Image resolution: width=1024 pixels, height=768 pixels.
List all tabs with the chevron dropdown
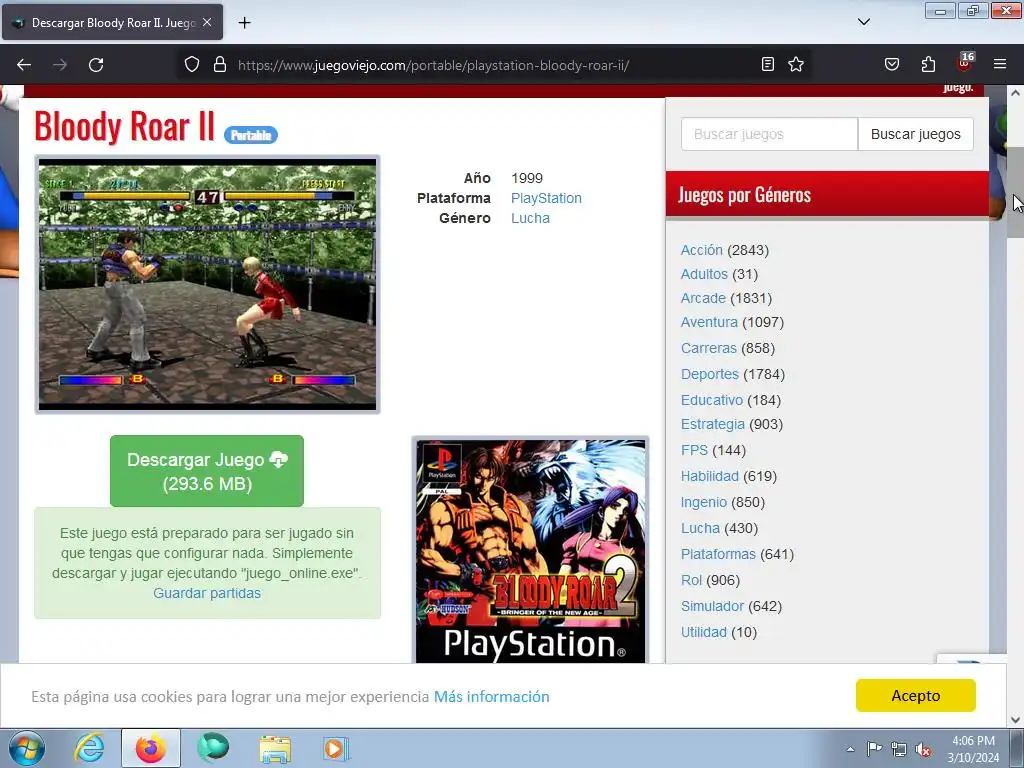[x=863, y=22]
